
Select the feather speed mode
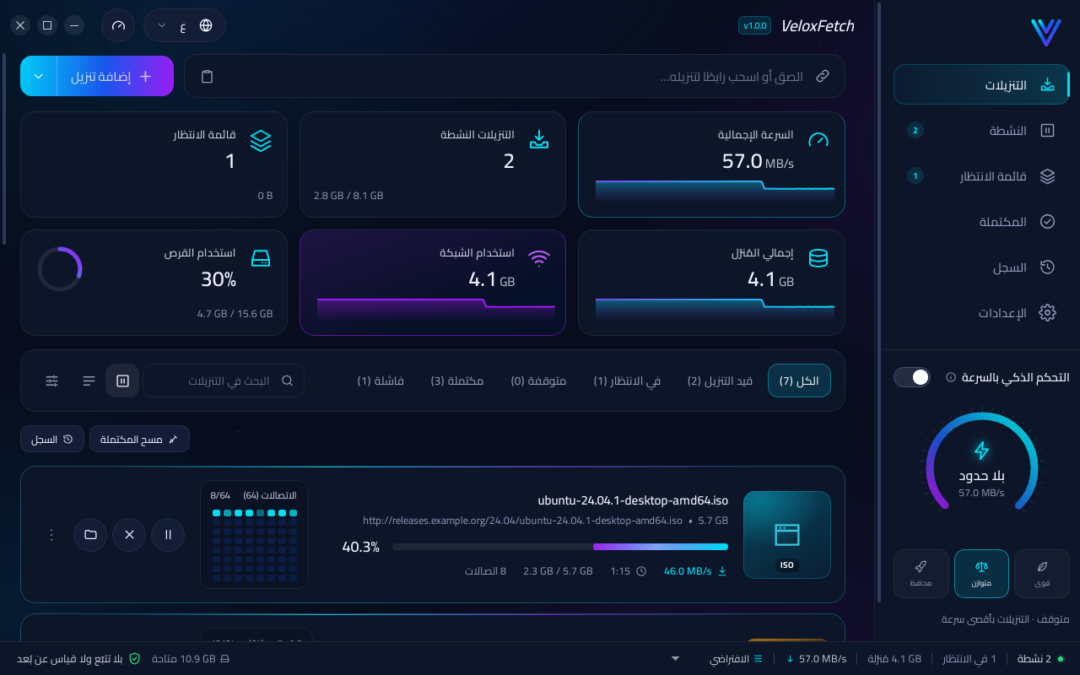coord(1042,573)
